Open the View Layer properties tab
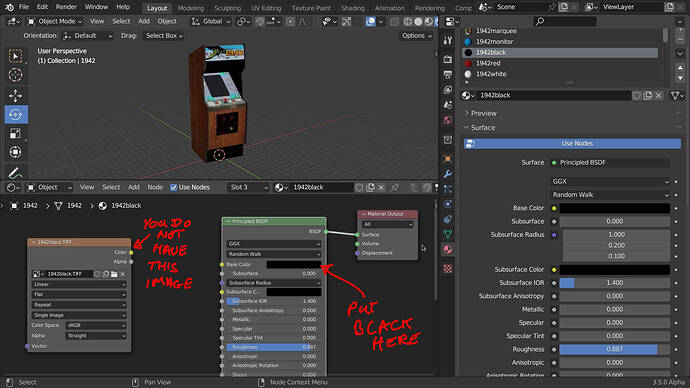 (448, 90)
